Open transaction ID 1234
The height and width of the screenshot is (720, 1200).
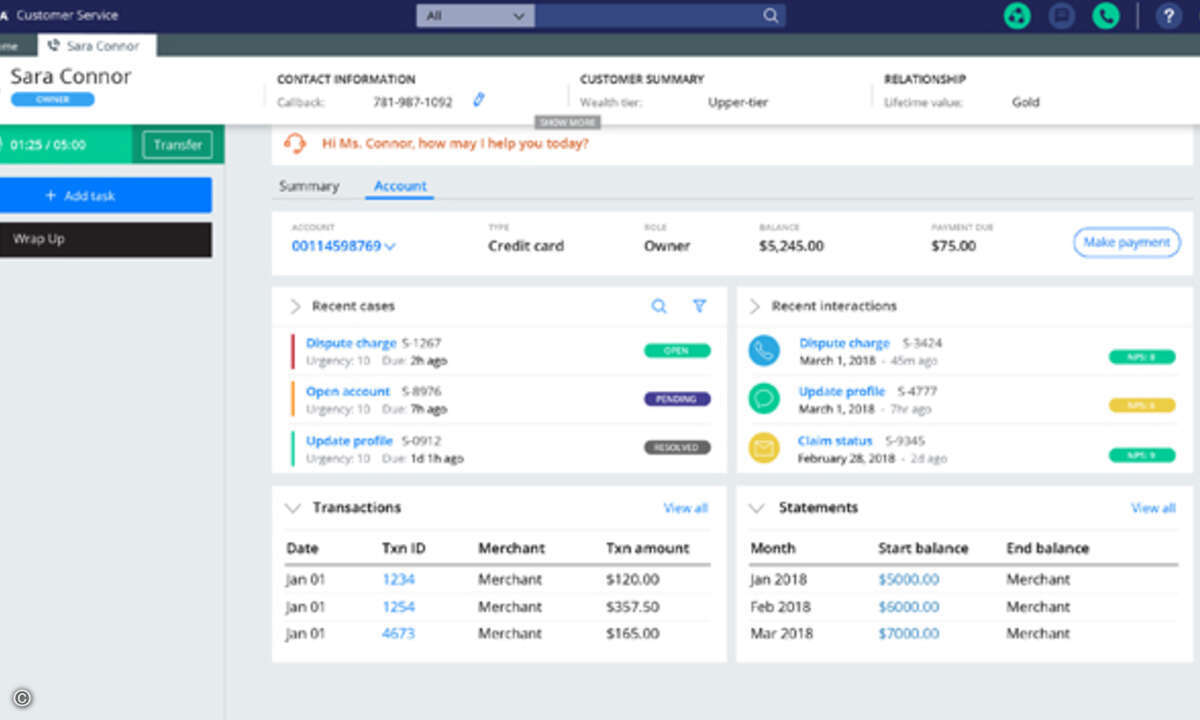[x=398, y=580]
